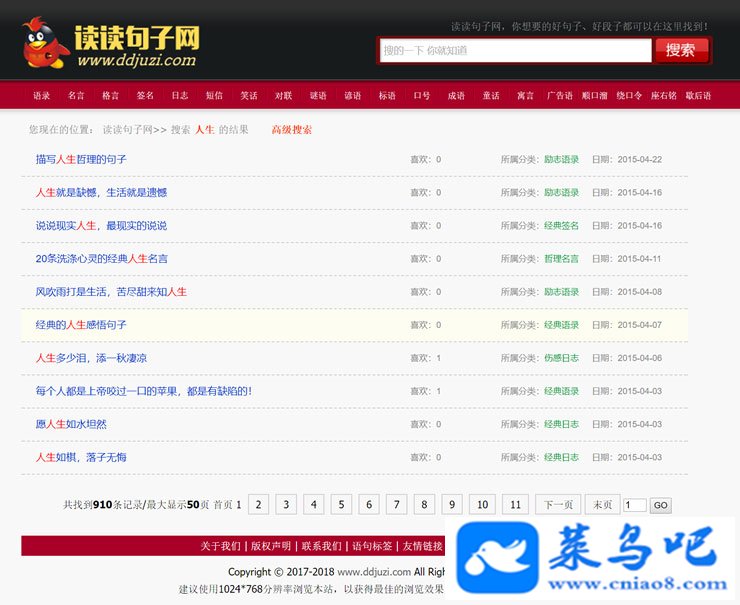Visit the 谚语 nav link
The width and height of the screenshot is (740, 605).
353,95
